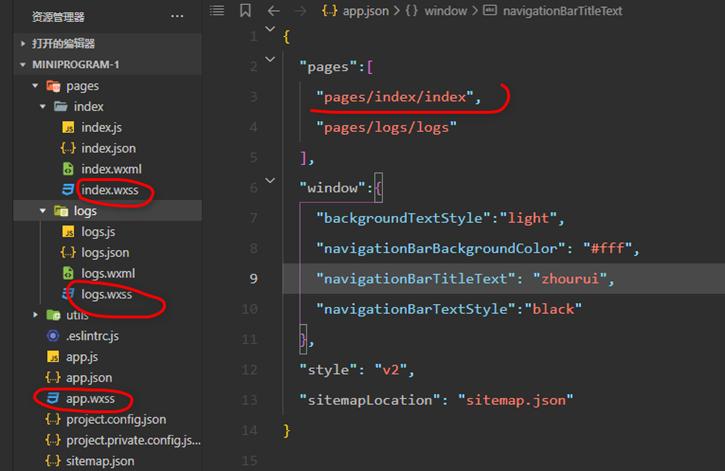The width and height of the screenshot is (725, 471).
Task: Click the app.wxss style icon
Action: (x=53, y=398)
